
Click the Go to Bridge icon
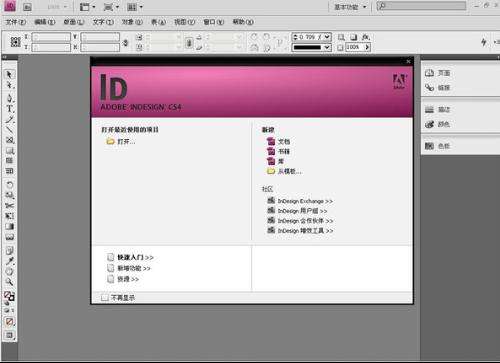(x=27, y=7)
